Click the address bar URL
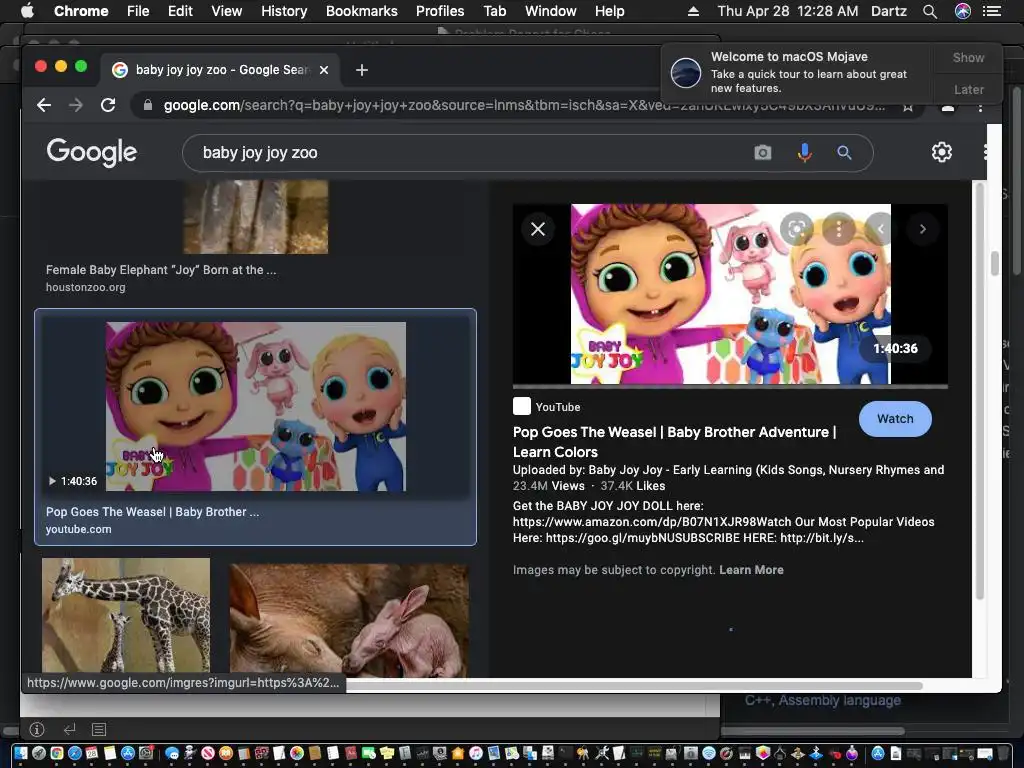 tap(524, 105)
